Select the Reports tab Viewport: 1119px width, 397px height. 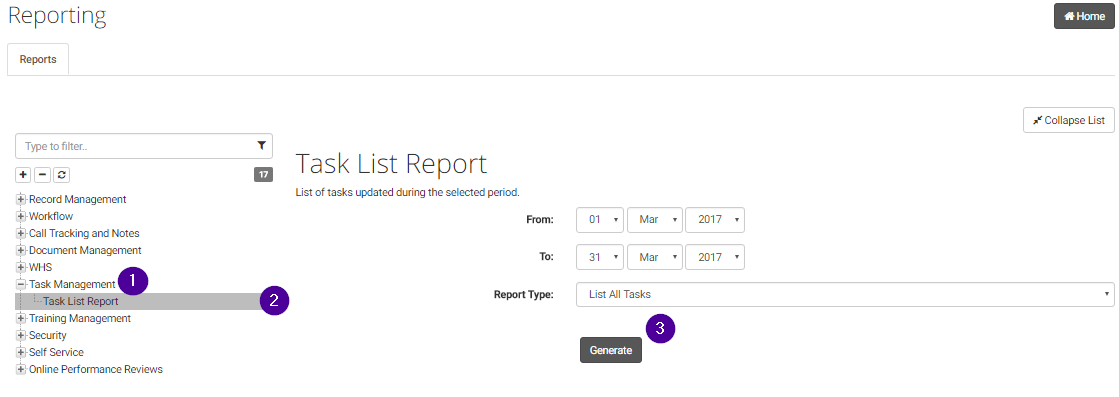pos(38,59)
